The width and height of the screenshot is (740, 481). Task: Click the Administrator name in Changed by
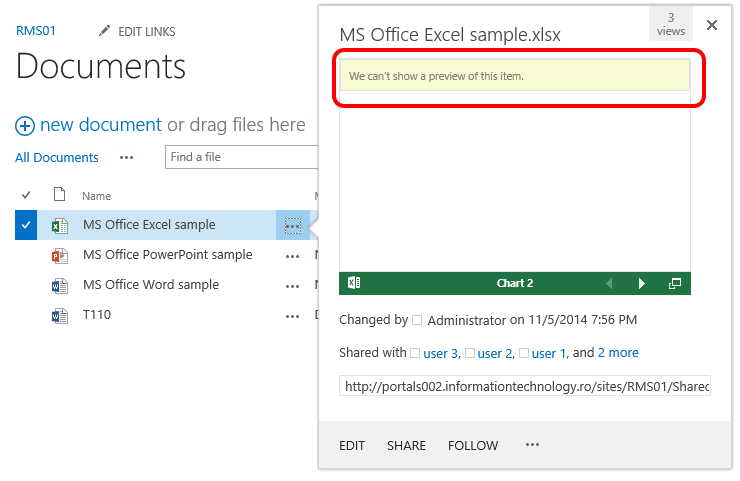click(467, 320)
